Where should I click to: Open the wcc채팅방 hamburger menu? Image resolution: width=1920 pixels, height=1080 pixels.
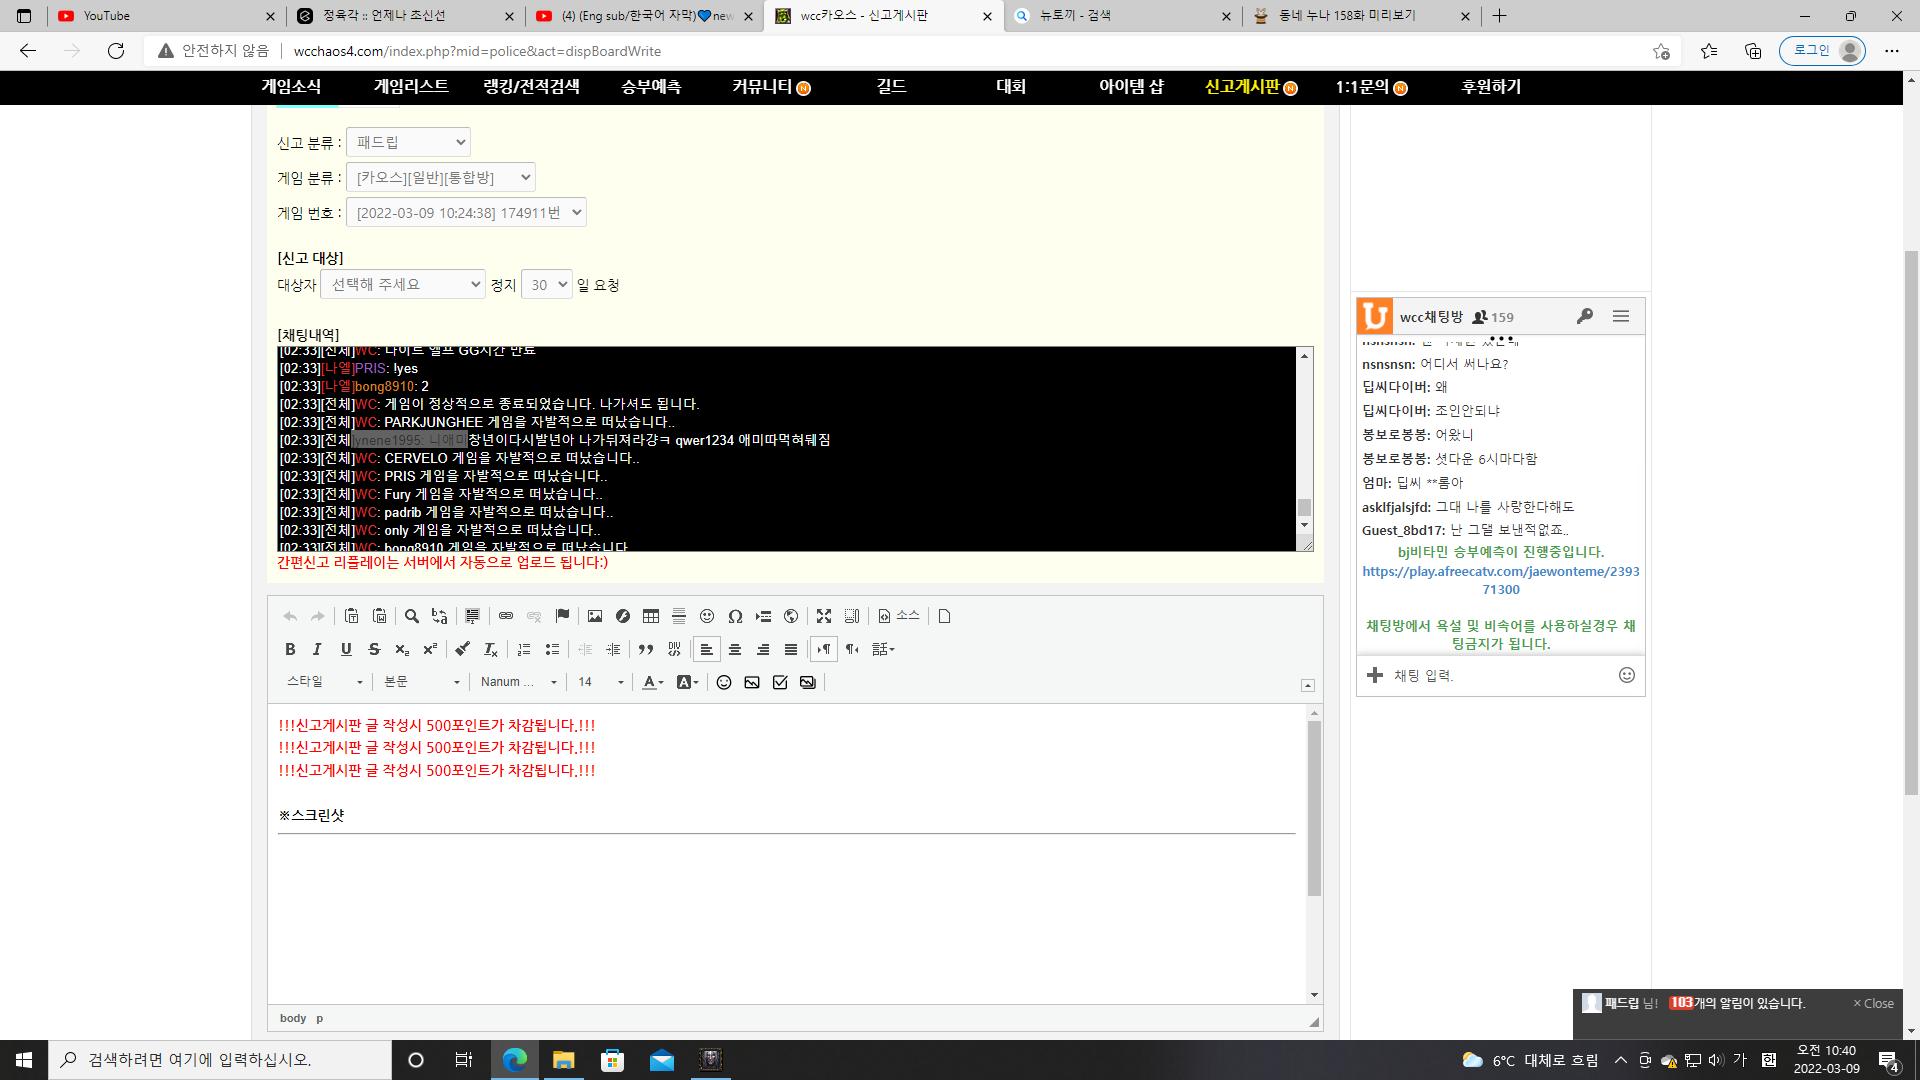click(x=1621, y=316)
